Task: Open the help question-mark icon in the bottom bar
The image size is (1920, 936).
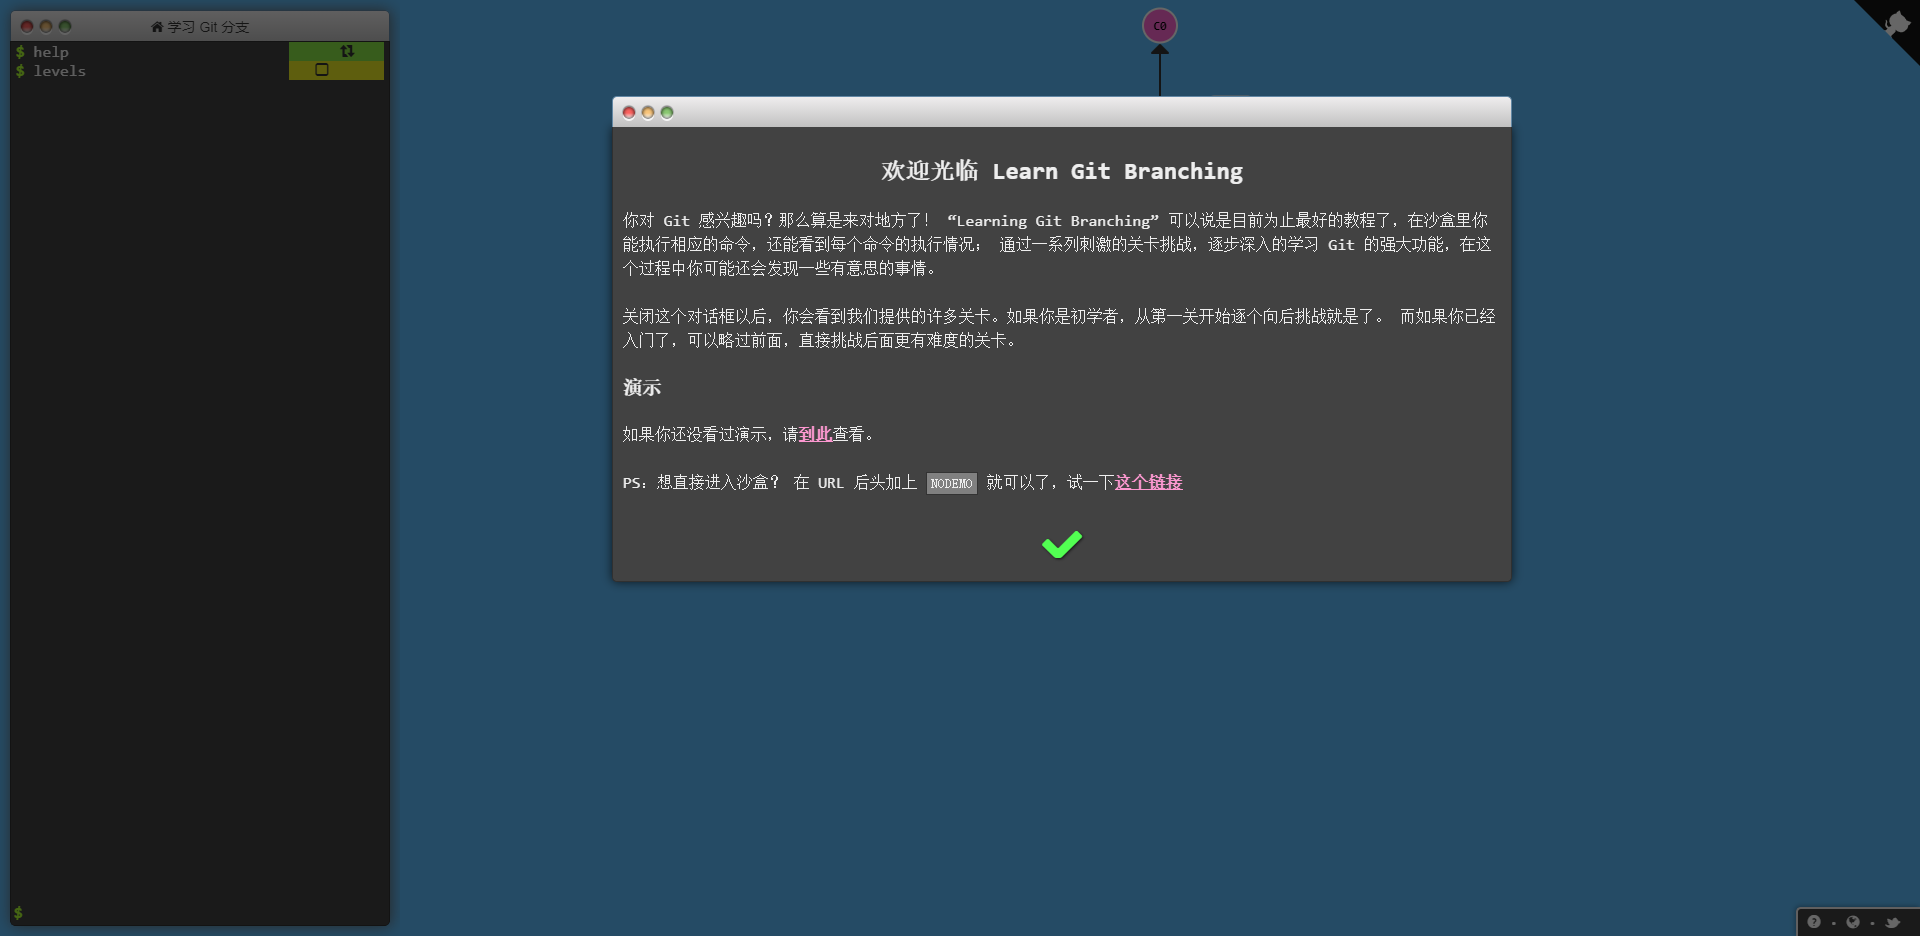Action: [1813, 922]
